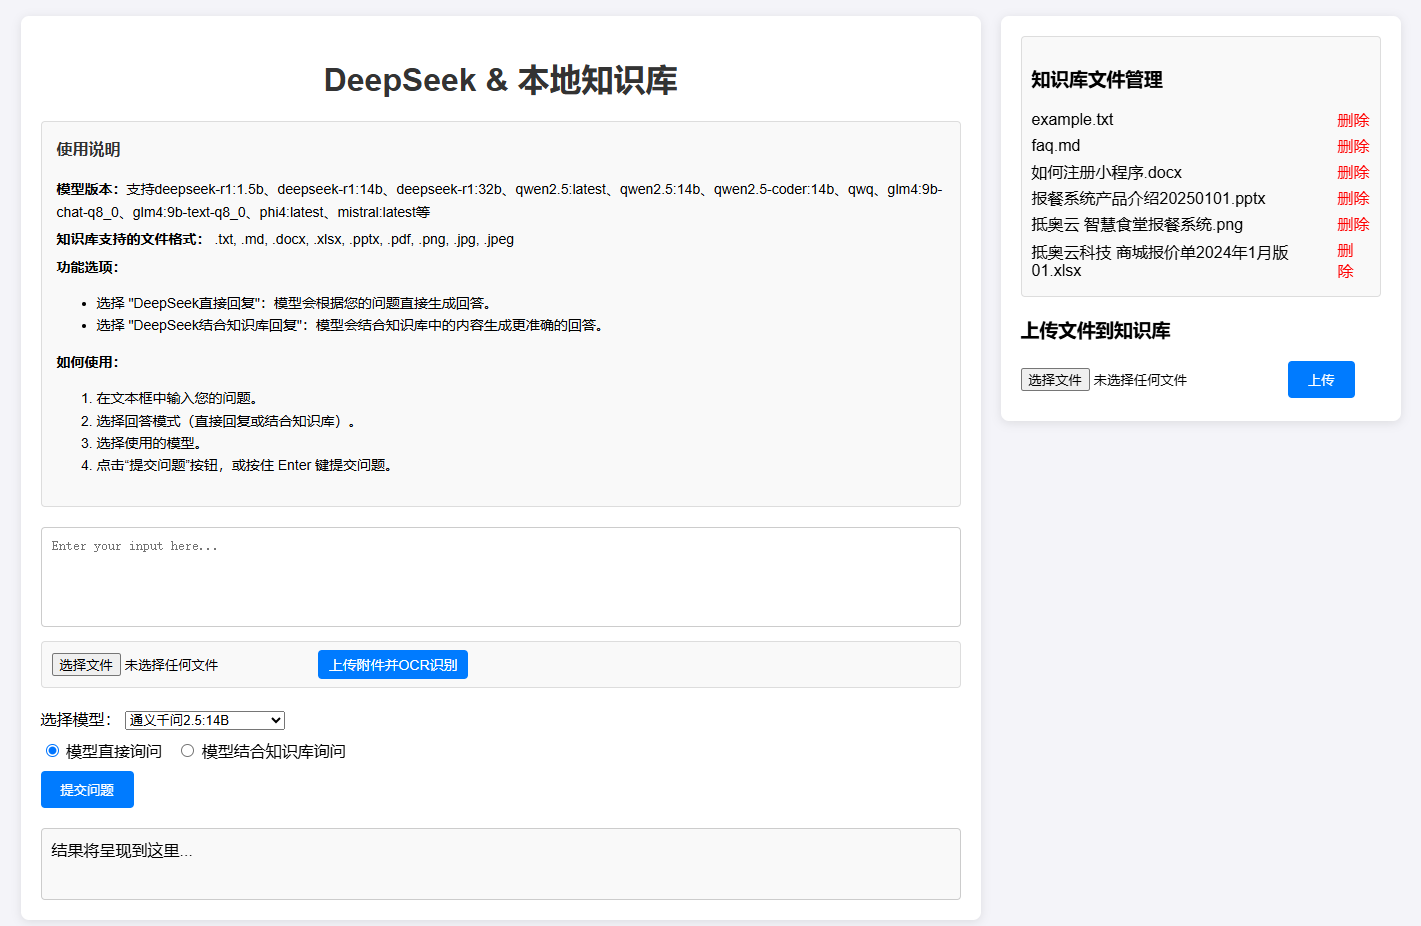Click 未选择任何文件 text in knowledge base upload
Image resolution: width=1421 pixels, height=926 pixels.
(x=1140, y=380)
